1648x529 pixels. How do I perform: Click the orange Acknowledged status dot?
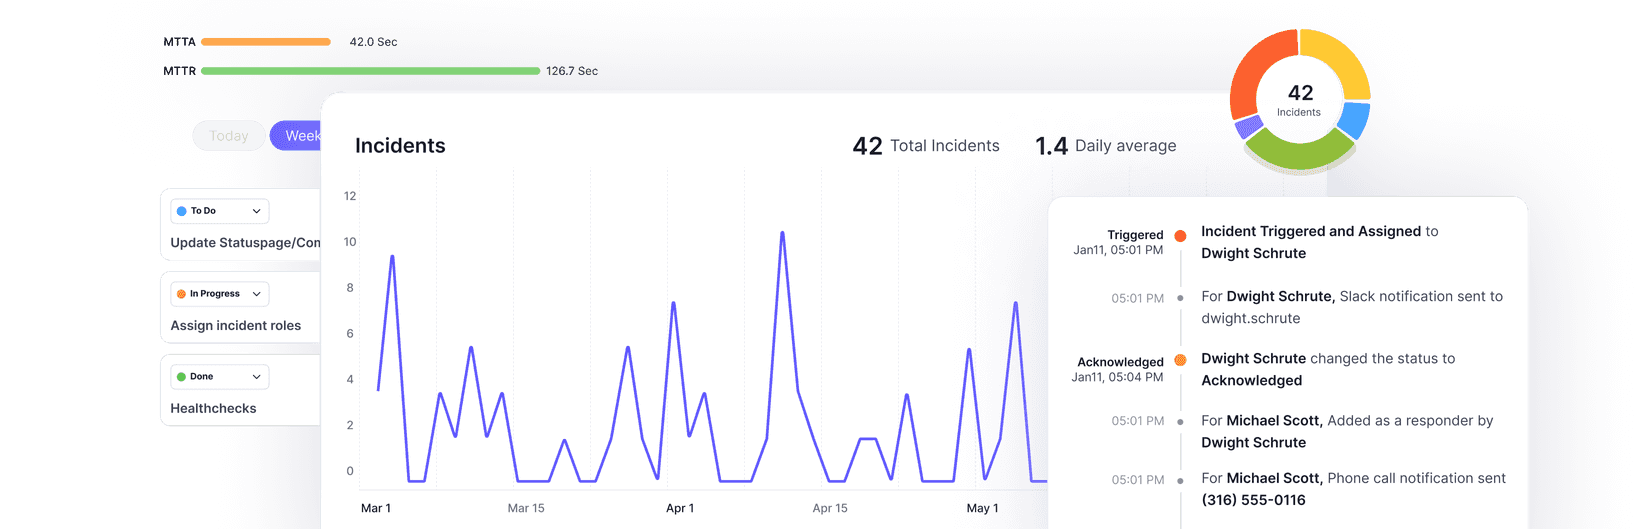click(1180, 360)
